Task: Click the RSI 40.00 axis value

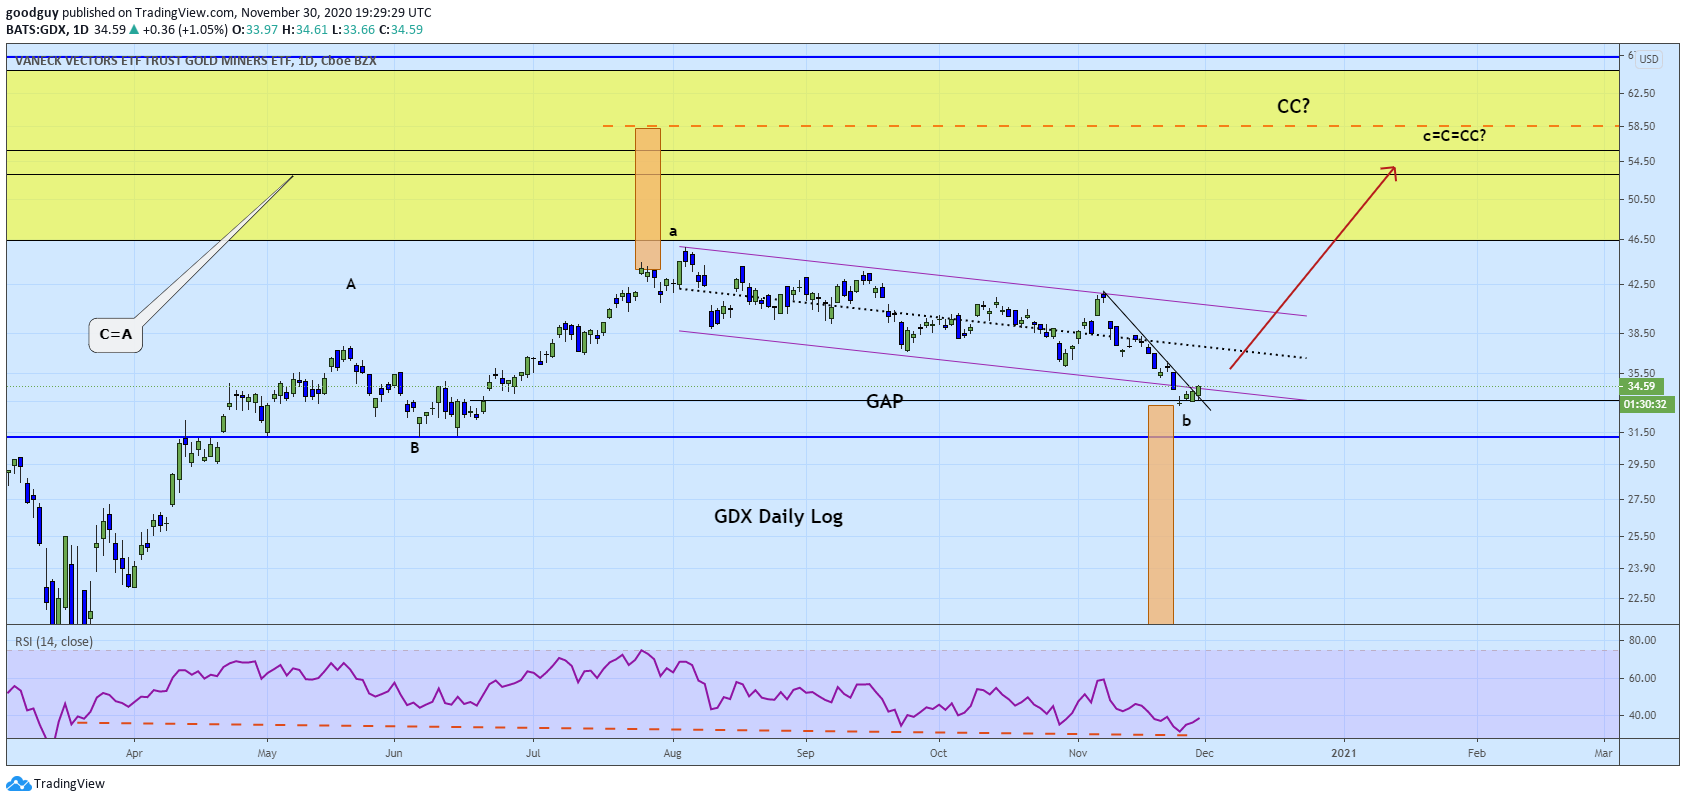Action: [x=1642, y=715]
